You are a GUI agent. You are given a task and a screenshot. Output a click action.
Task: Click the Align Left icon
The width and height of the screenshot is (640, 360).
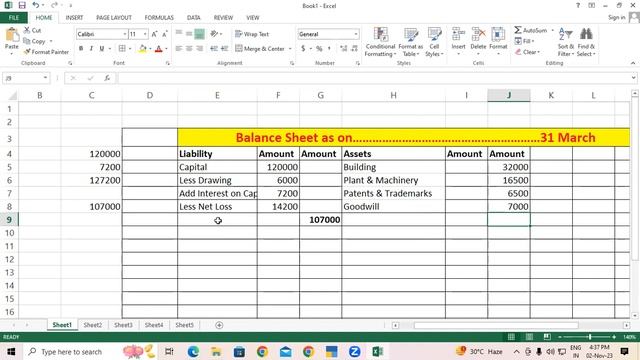tap(179, 49)
